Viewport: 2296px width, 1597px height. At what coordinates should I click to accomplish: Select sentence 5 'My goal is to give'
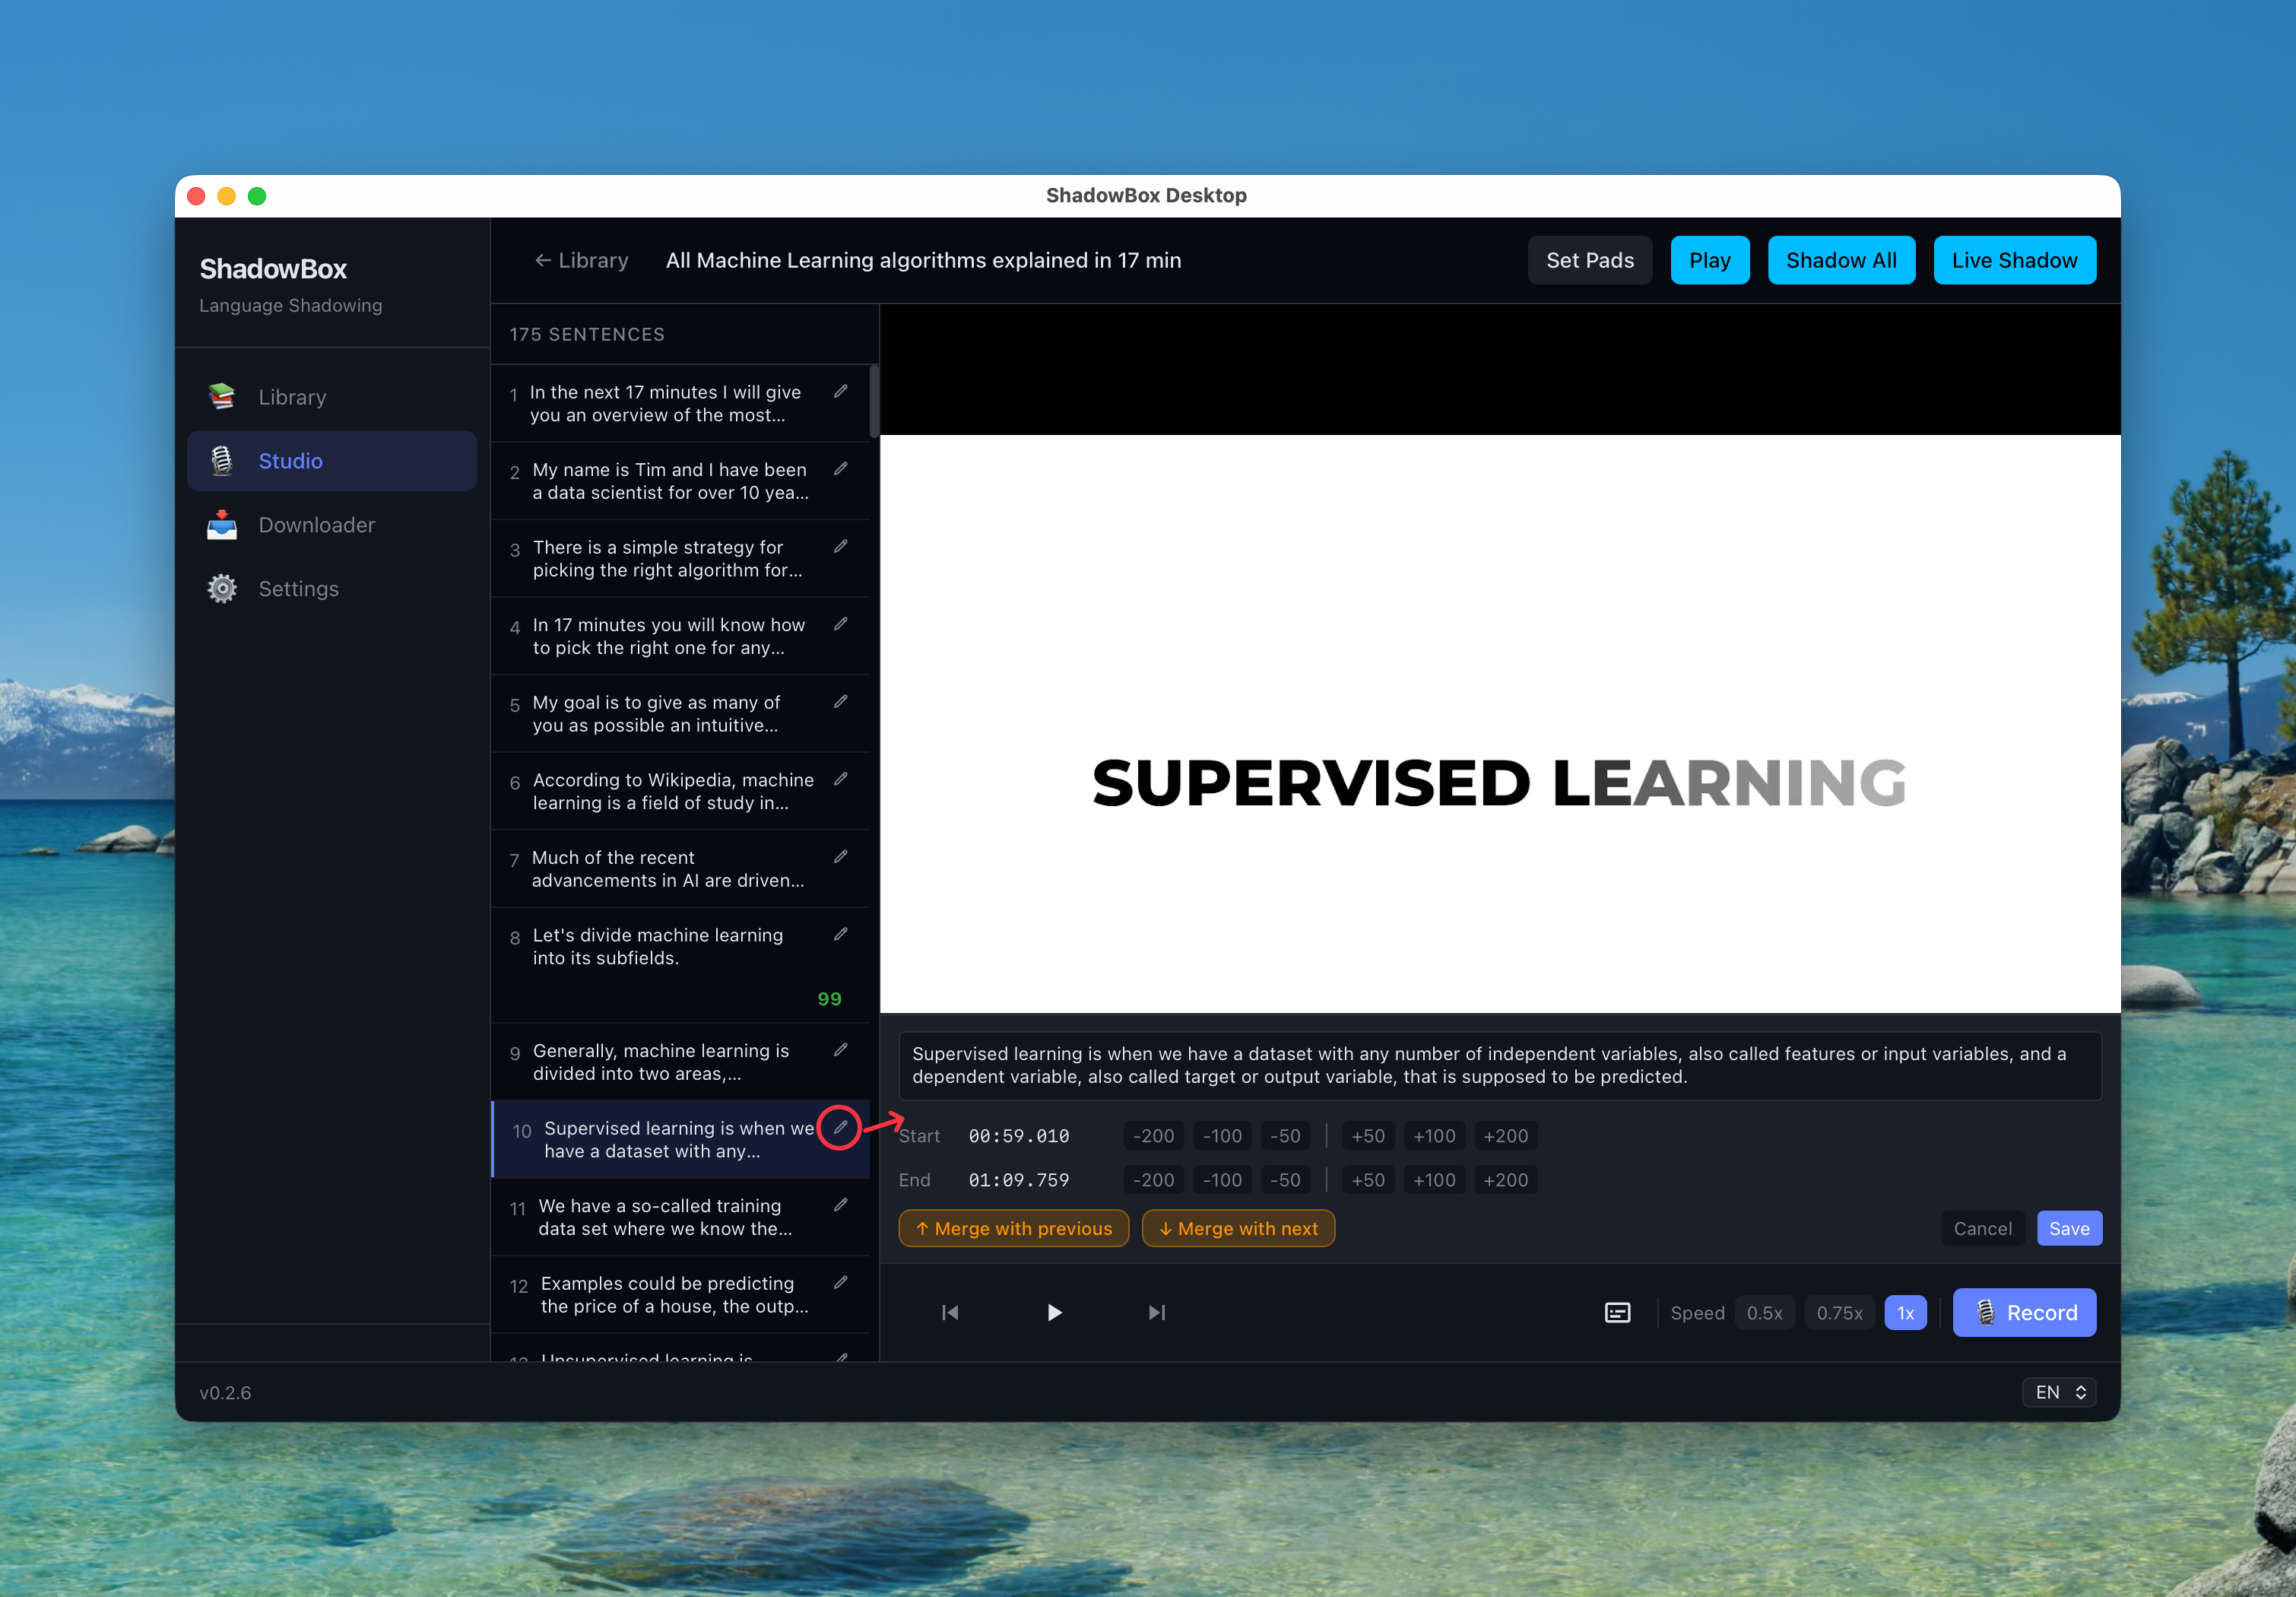(680, 713)
